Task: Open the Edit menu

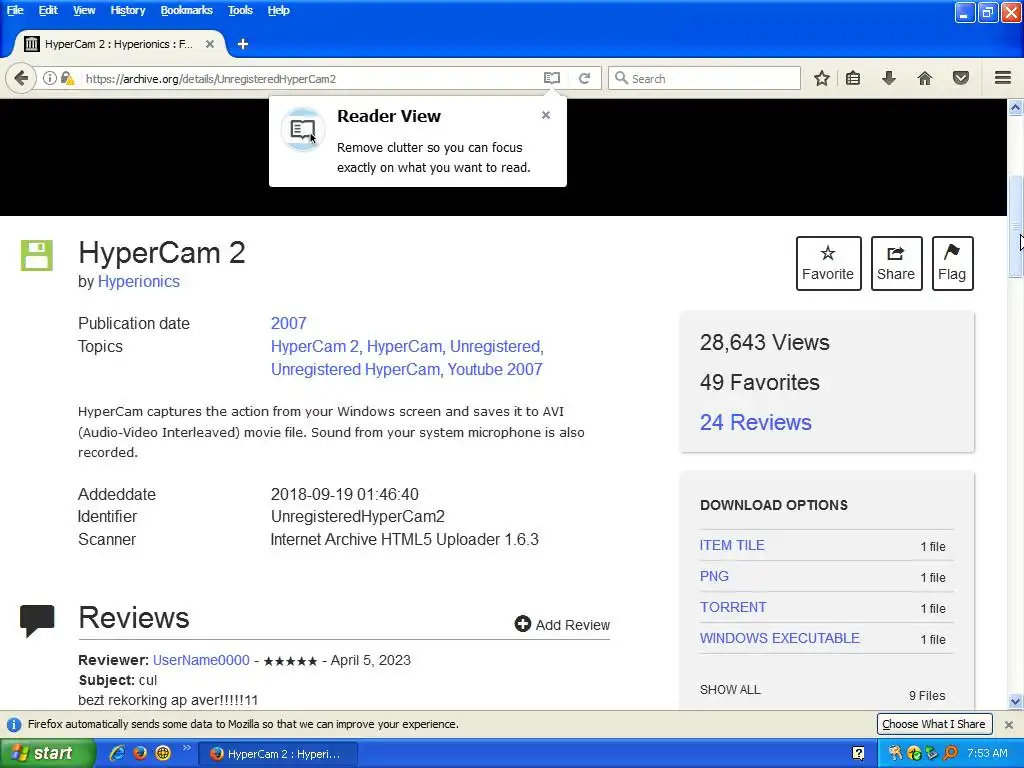Action: pyautogui.click(x=48, y=10)
